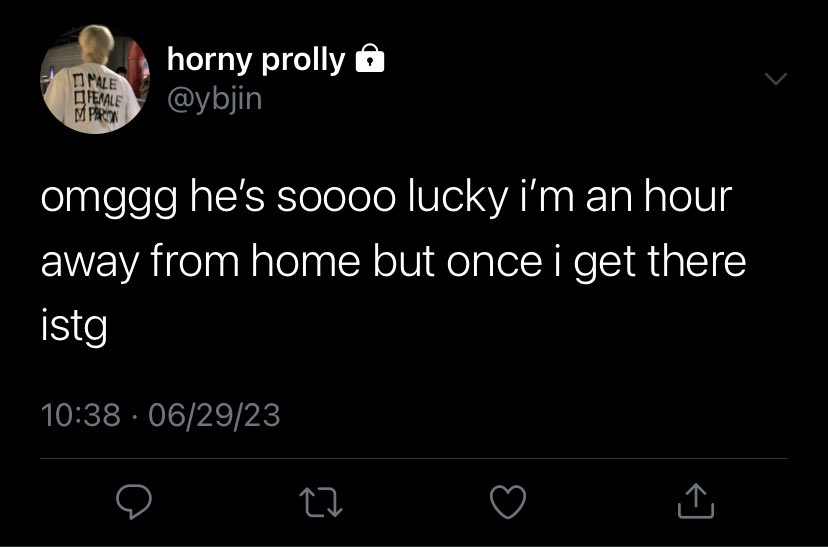
Task: Open the share arrow icon
Action: tap(696, 501)
